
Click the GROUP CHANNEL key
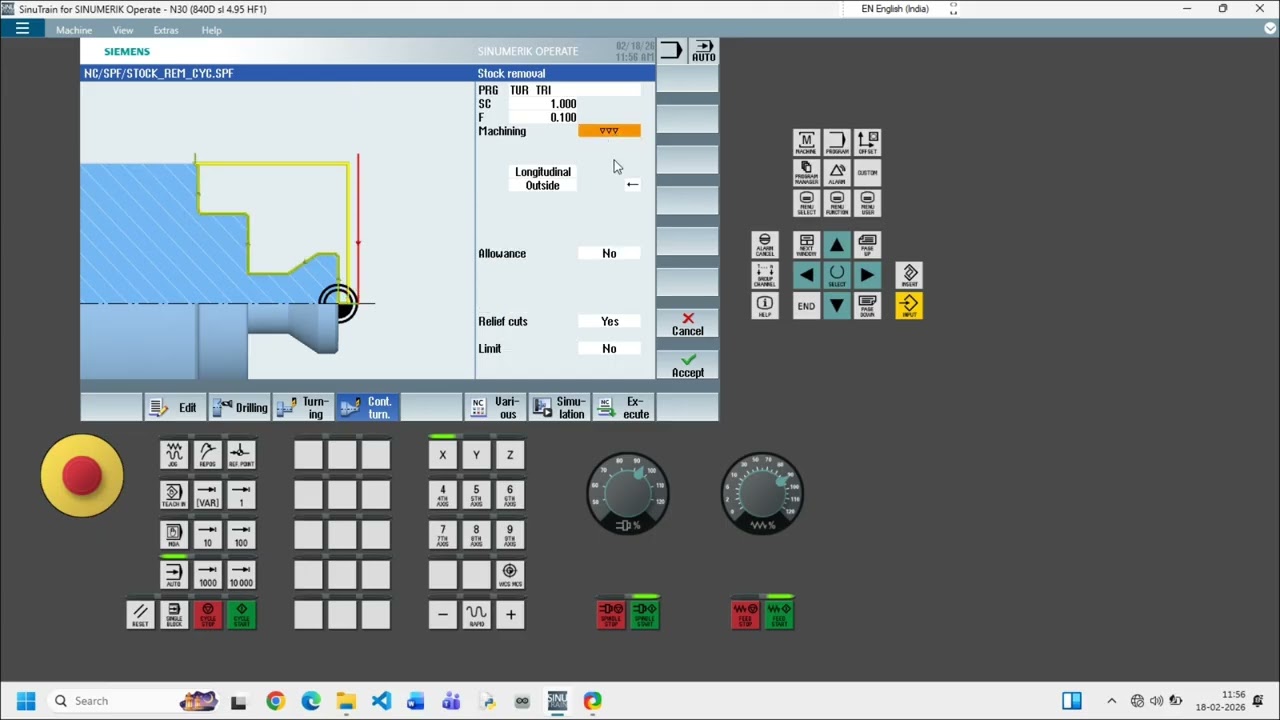(x=765, y=275)
